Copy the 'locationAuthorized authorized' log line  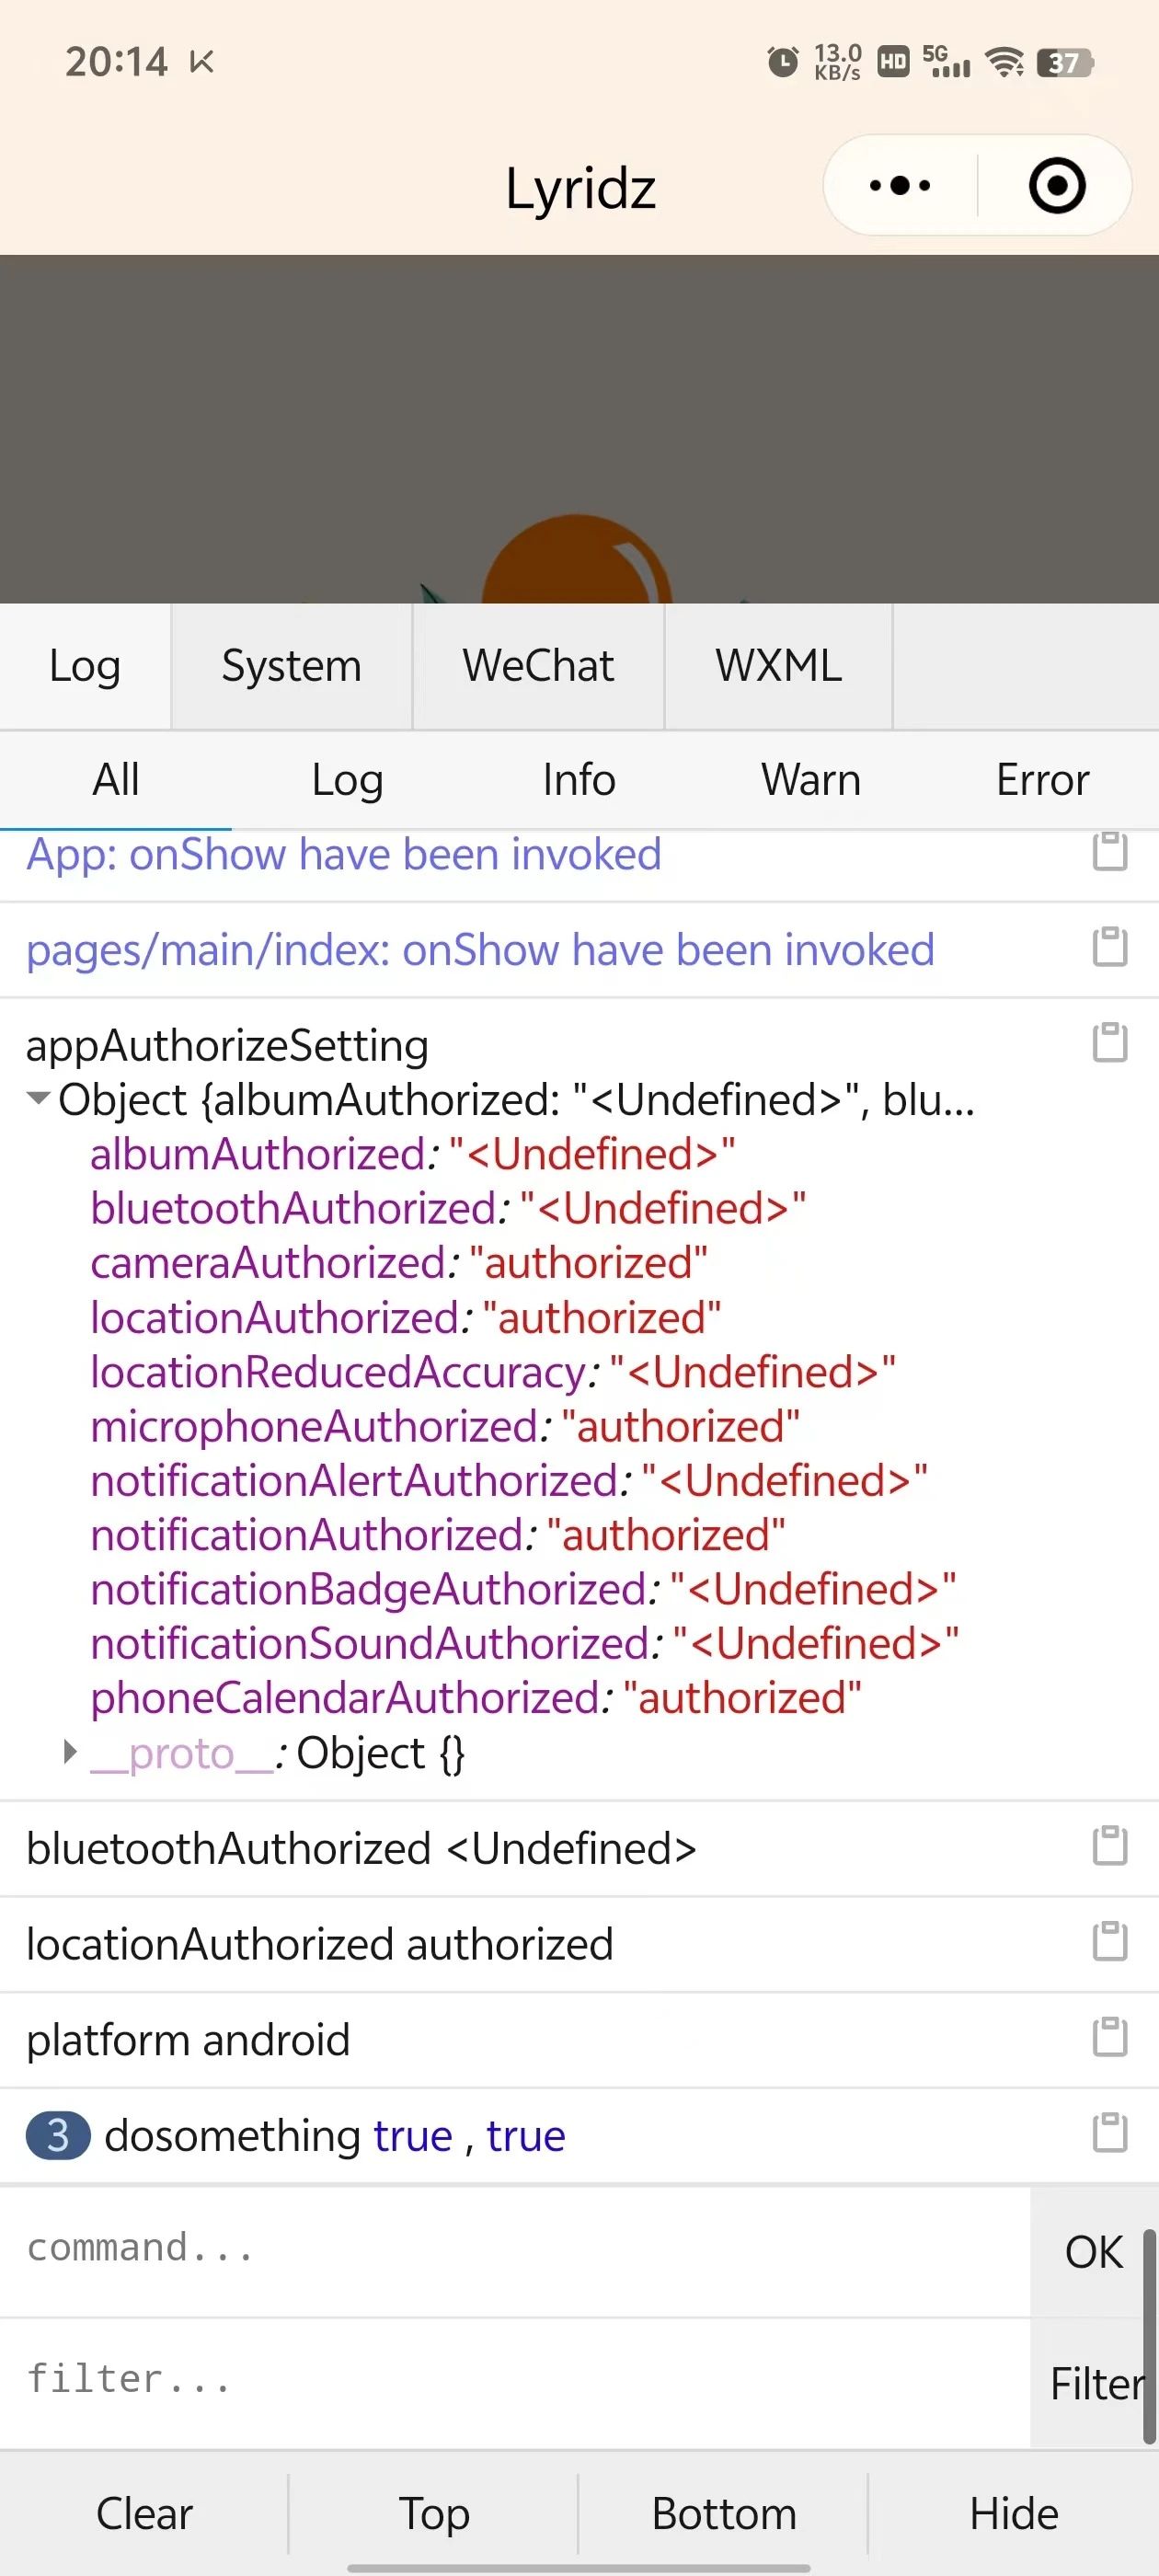(x=1109, y=1941)
